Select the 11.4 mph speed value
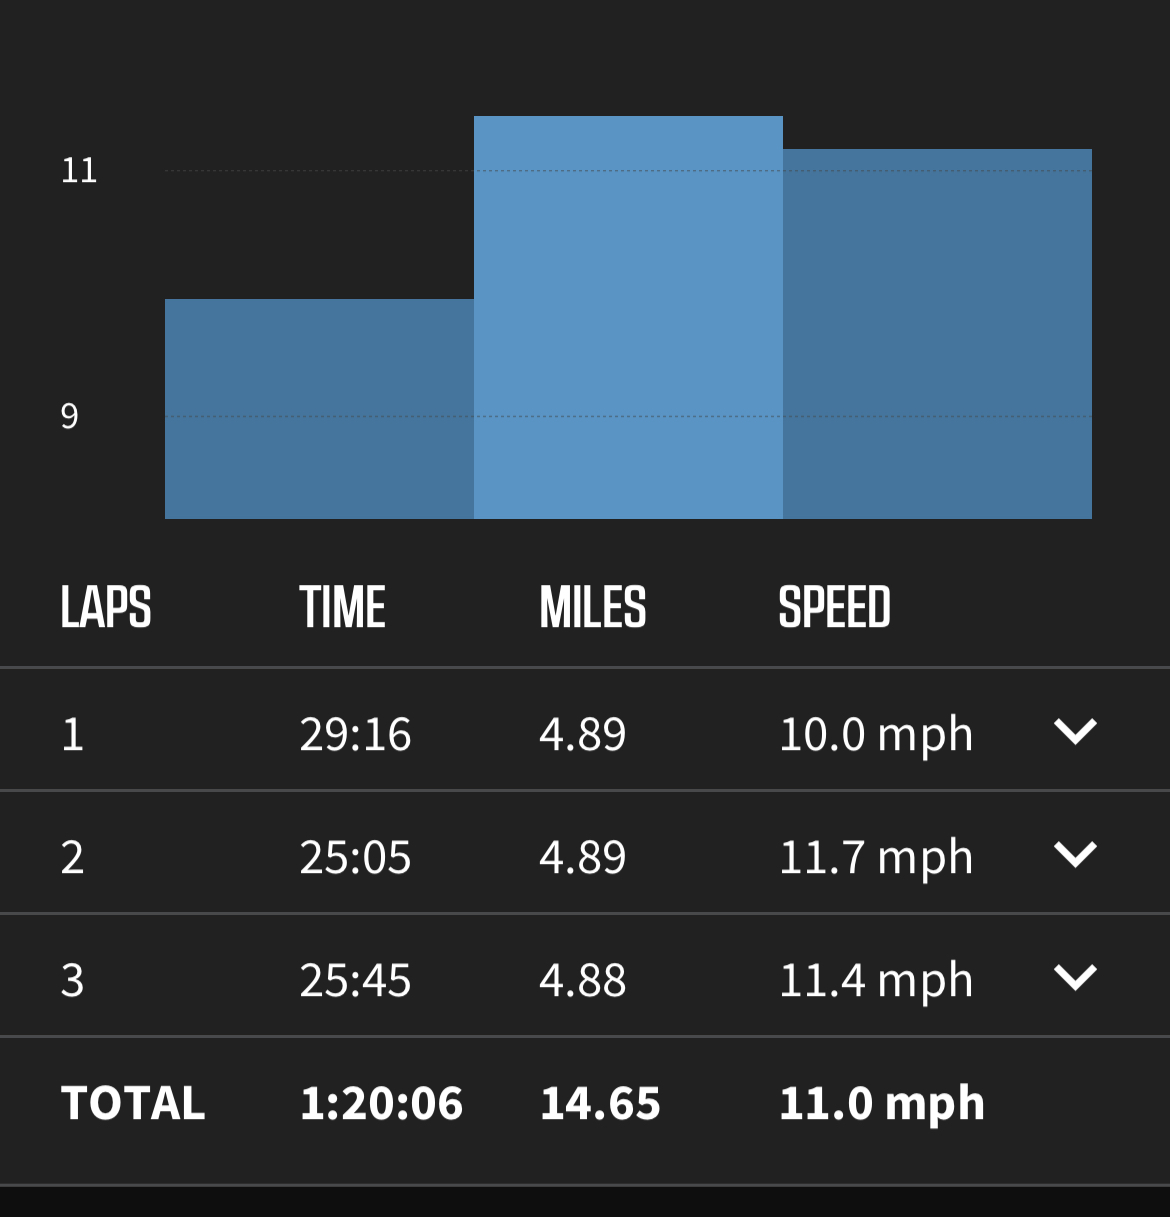Image resolution: width=1170 pixels, height=1217 pixels. coord(875,981)
